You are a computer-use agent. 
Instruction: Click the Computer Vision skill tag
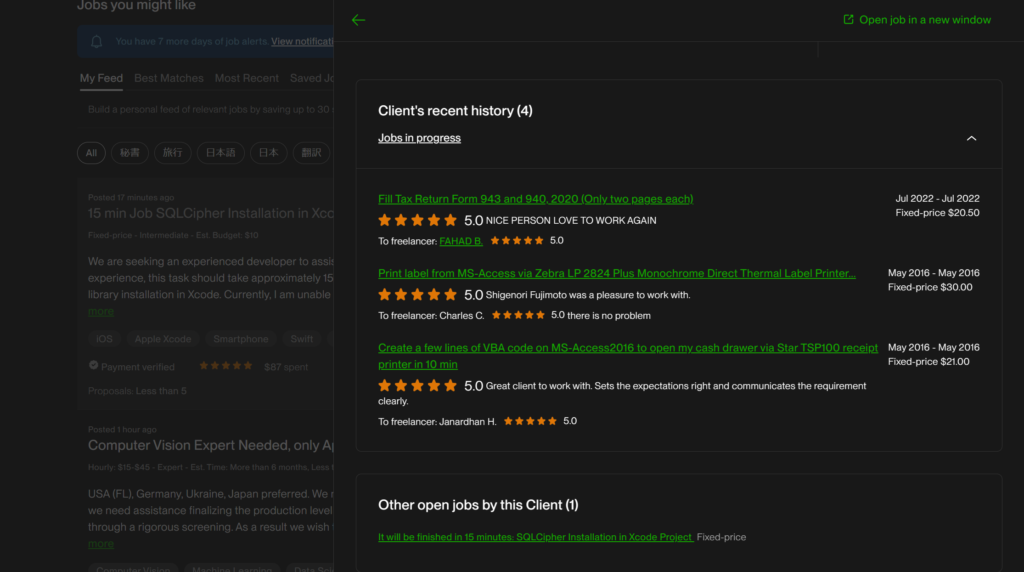[133, 568]
